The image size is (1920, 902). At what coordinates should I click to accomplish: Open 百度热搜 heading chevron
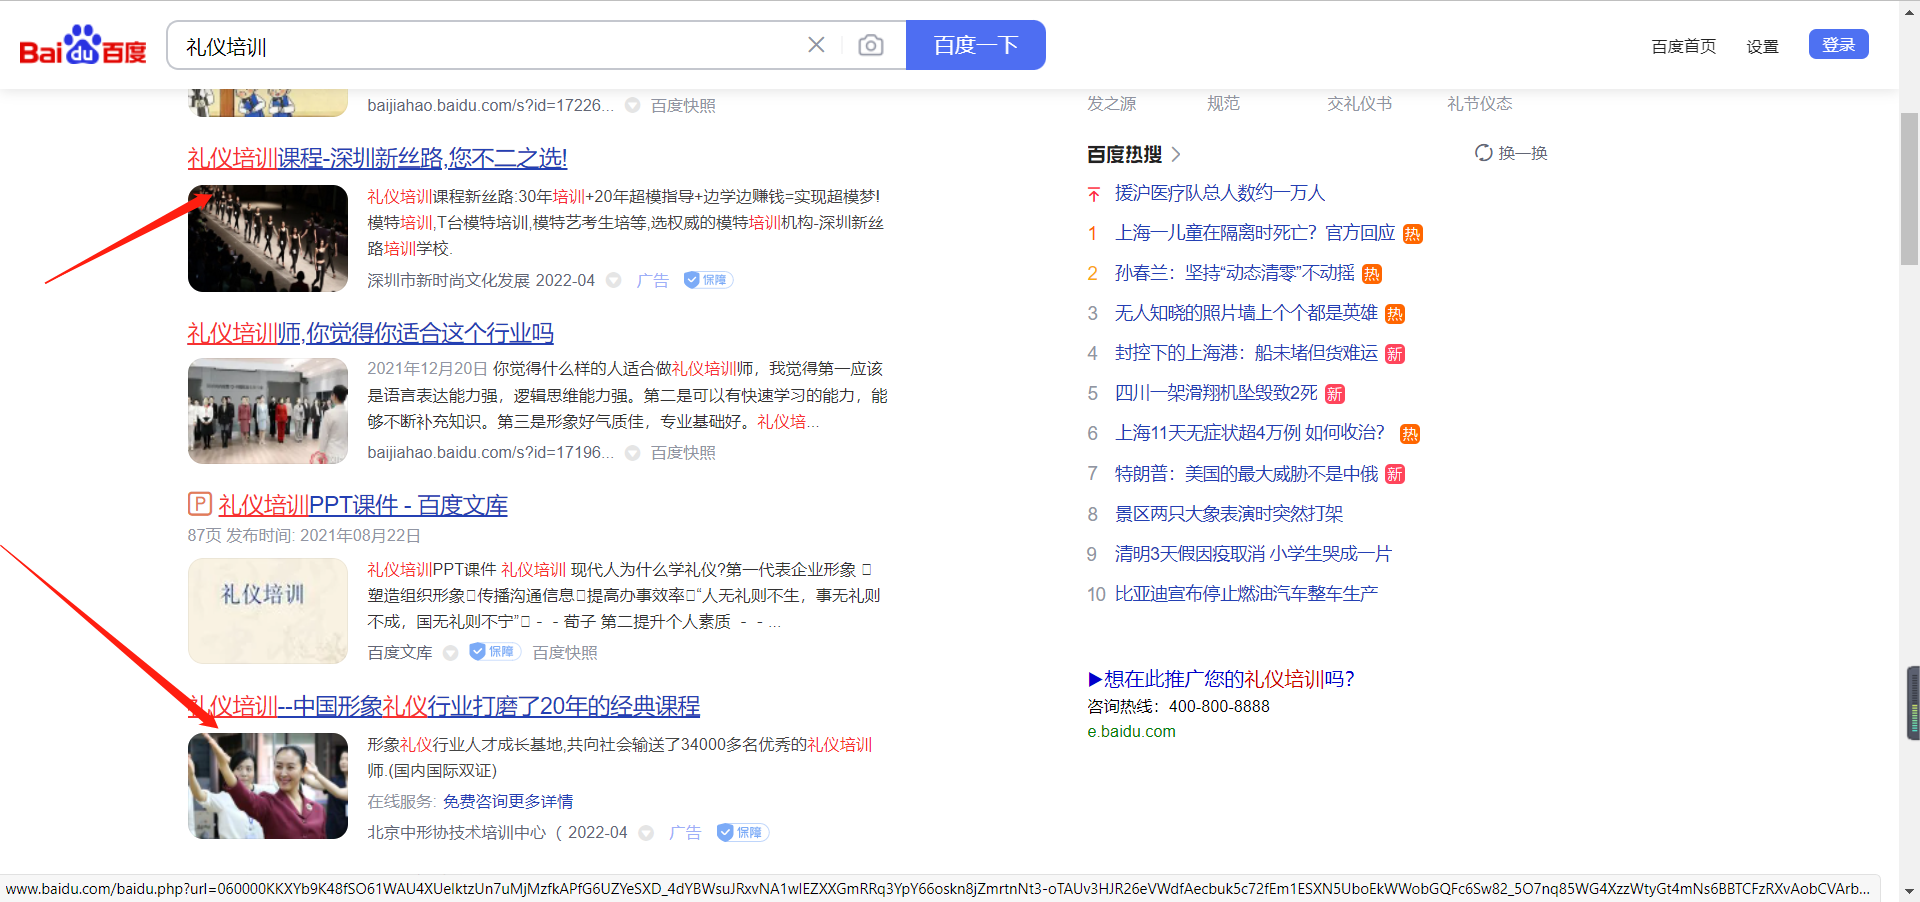tap(1176, 154)
